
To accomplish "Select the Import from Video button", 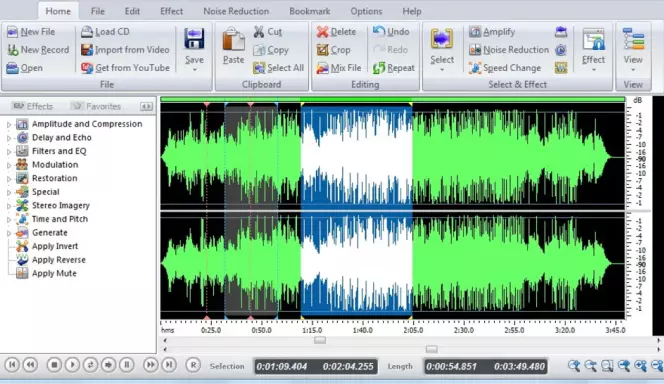I will 125,50.
